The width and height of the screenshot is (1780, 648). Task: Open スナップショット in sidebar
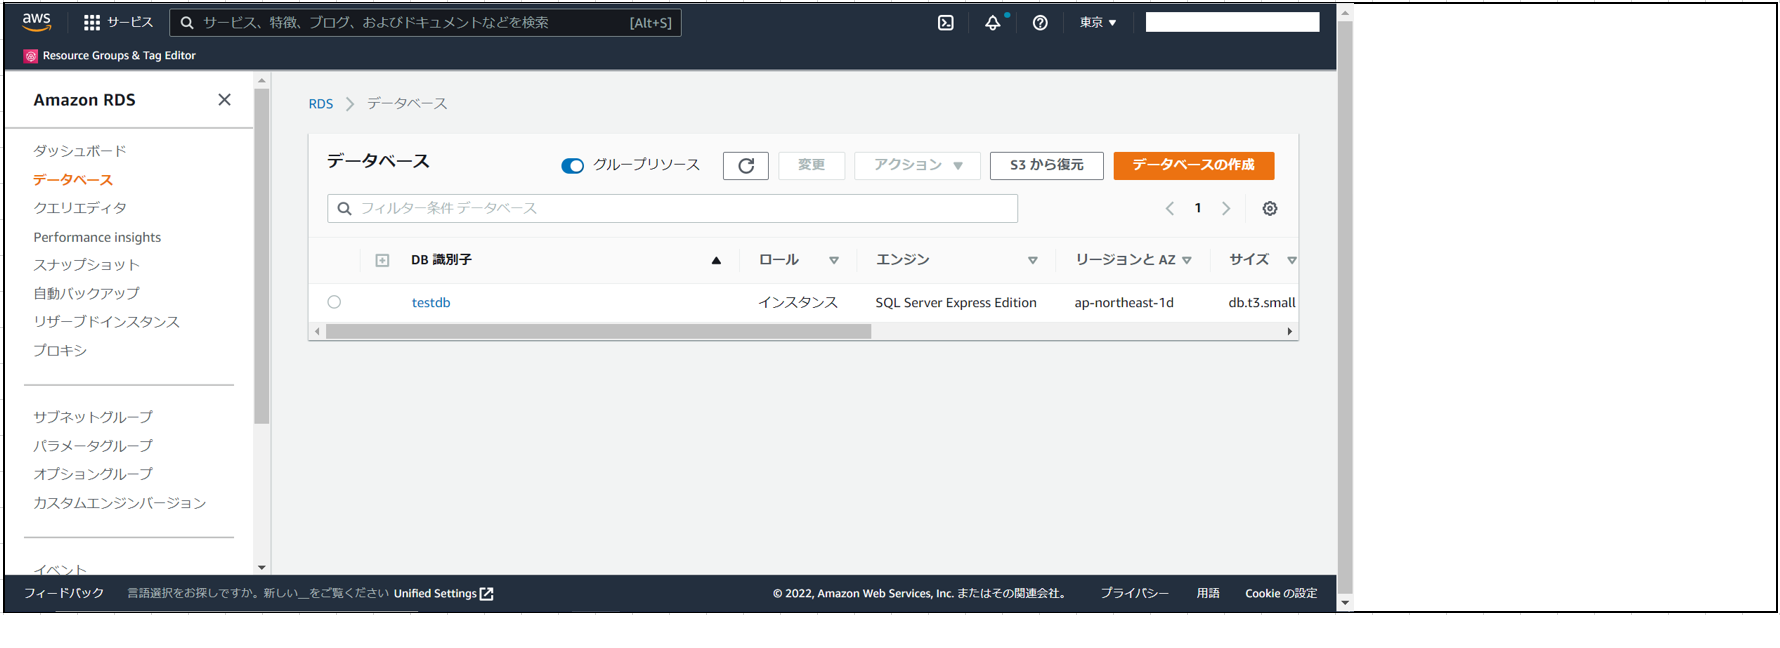[x=86, y=265]
